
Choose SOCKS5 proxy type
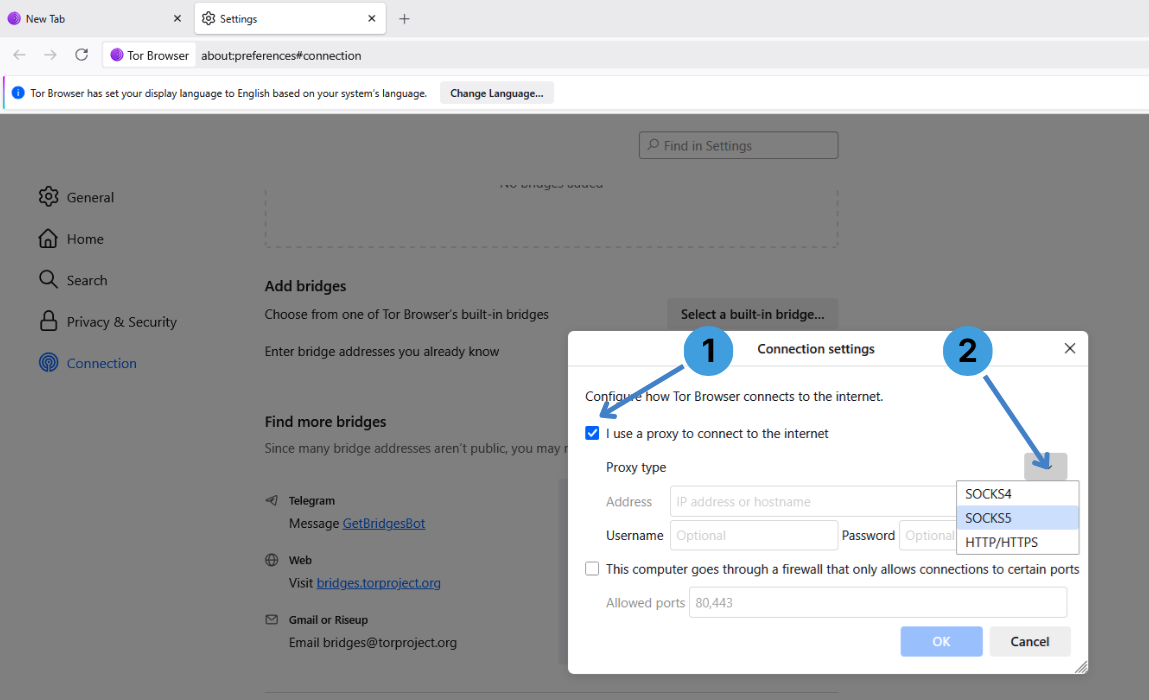(1017, 518)
